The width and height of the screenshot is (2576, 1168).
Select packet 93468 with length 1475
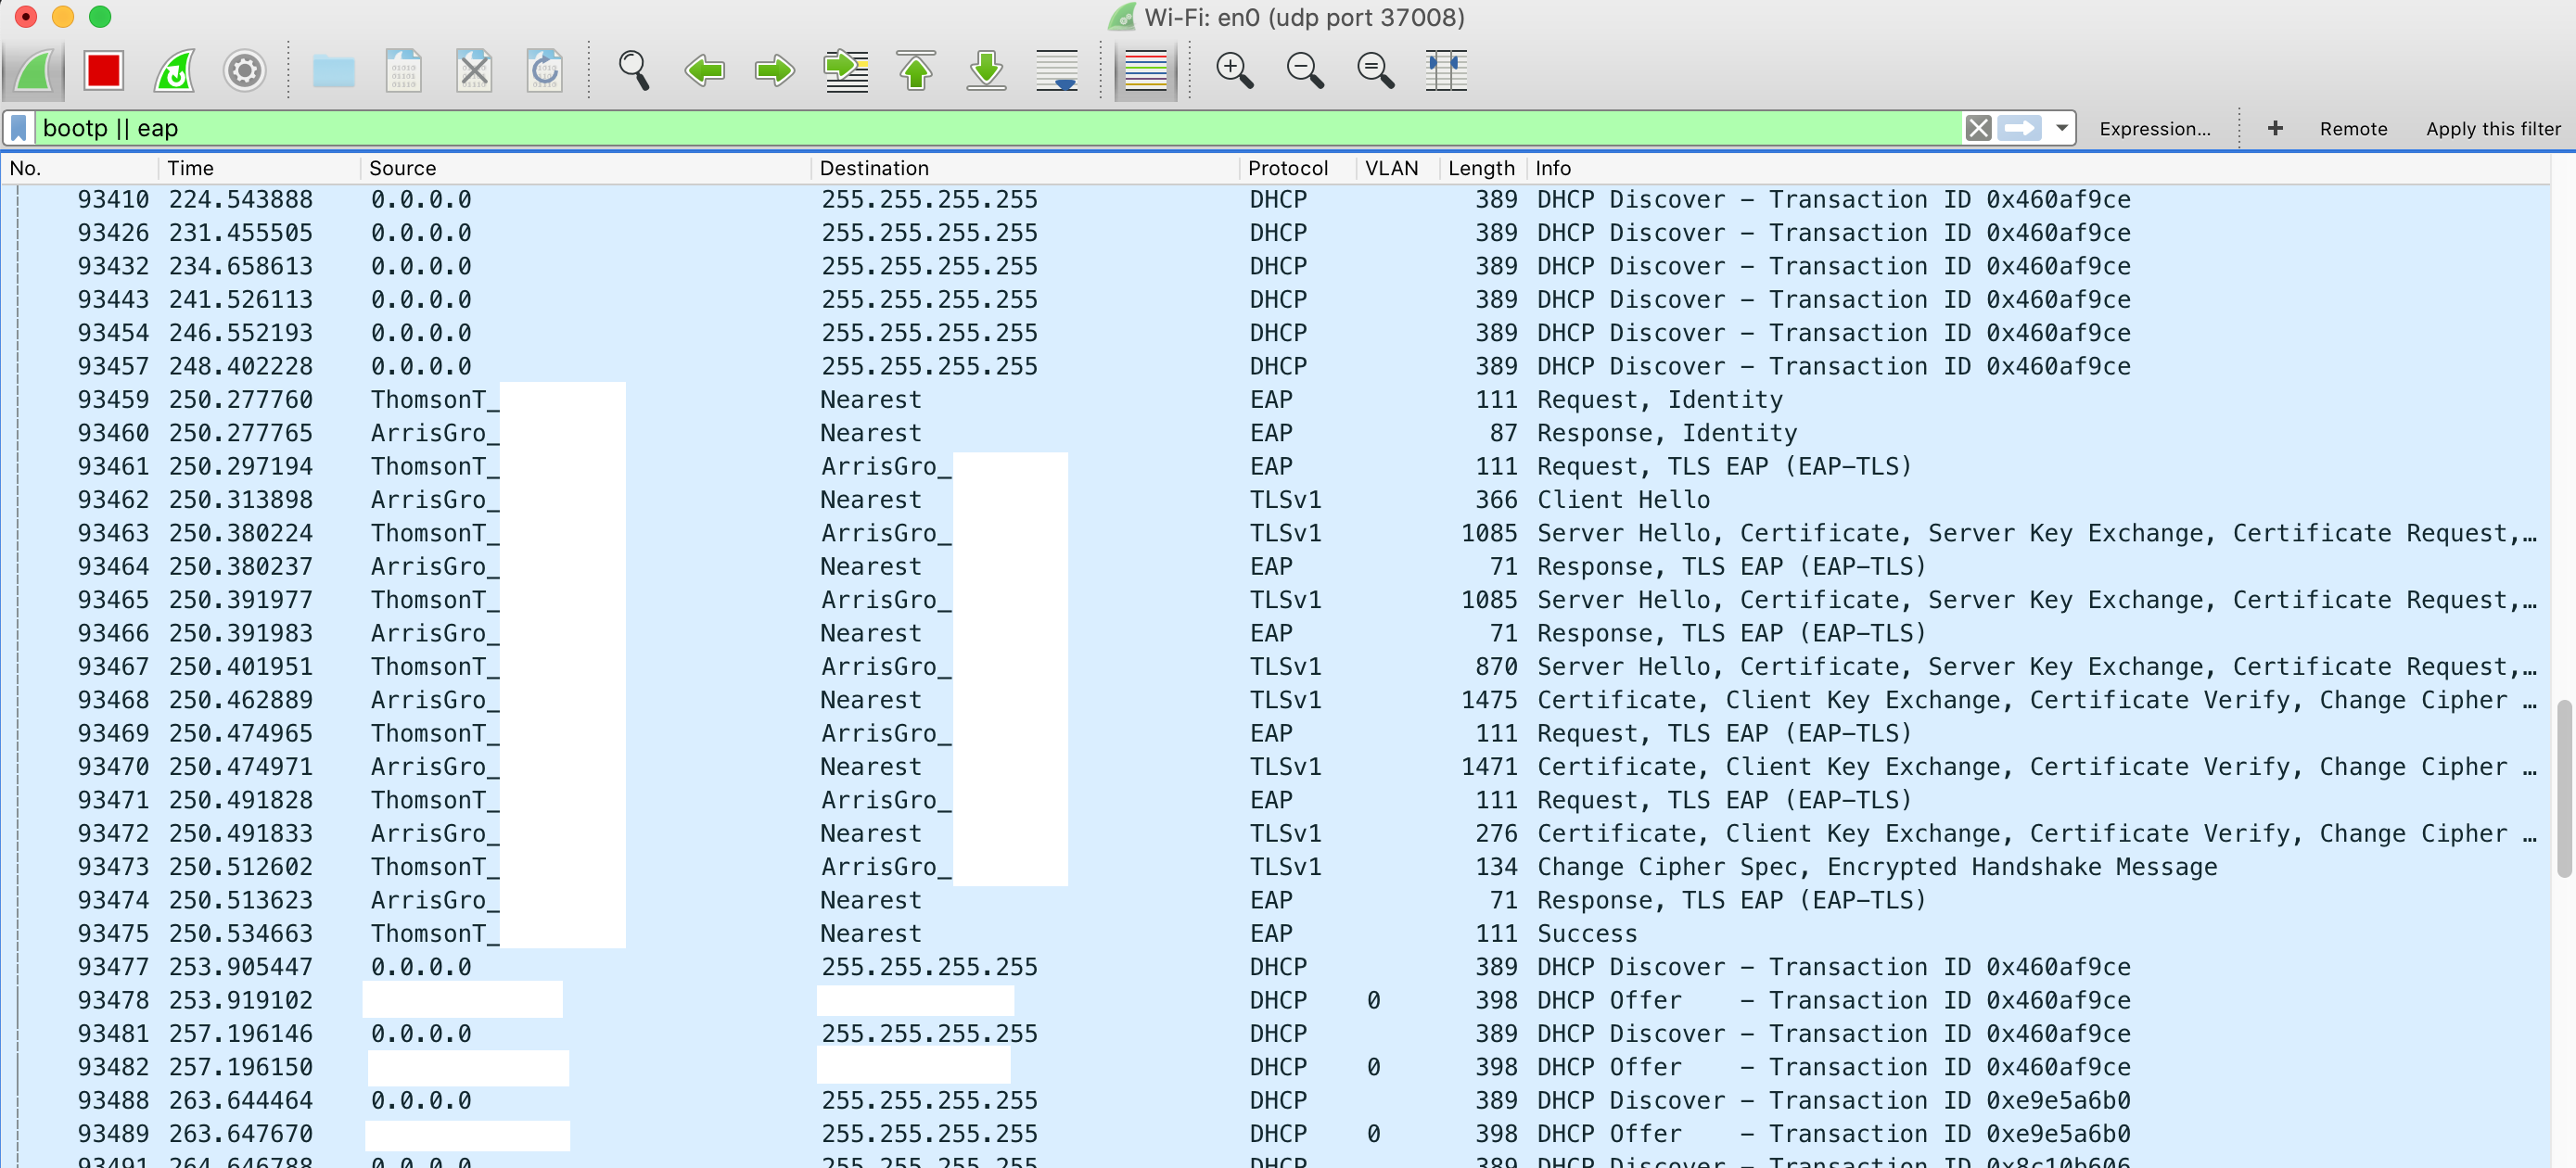point(1275,700)
